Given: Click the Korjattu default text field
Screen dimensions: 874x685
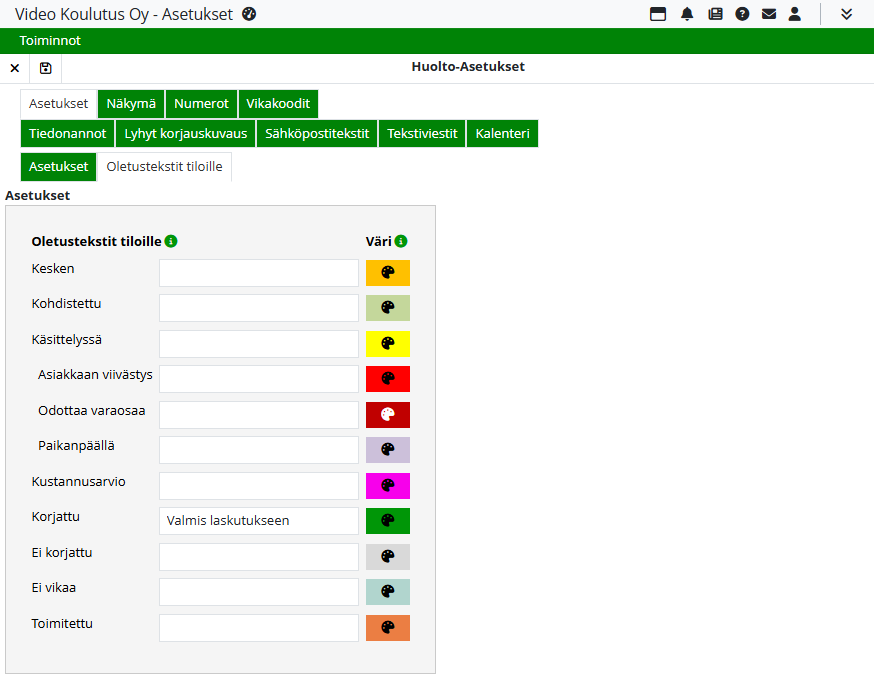Looking at the screenshot, I should 258,521.
